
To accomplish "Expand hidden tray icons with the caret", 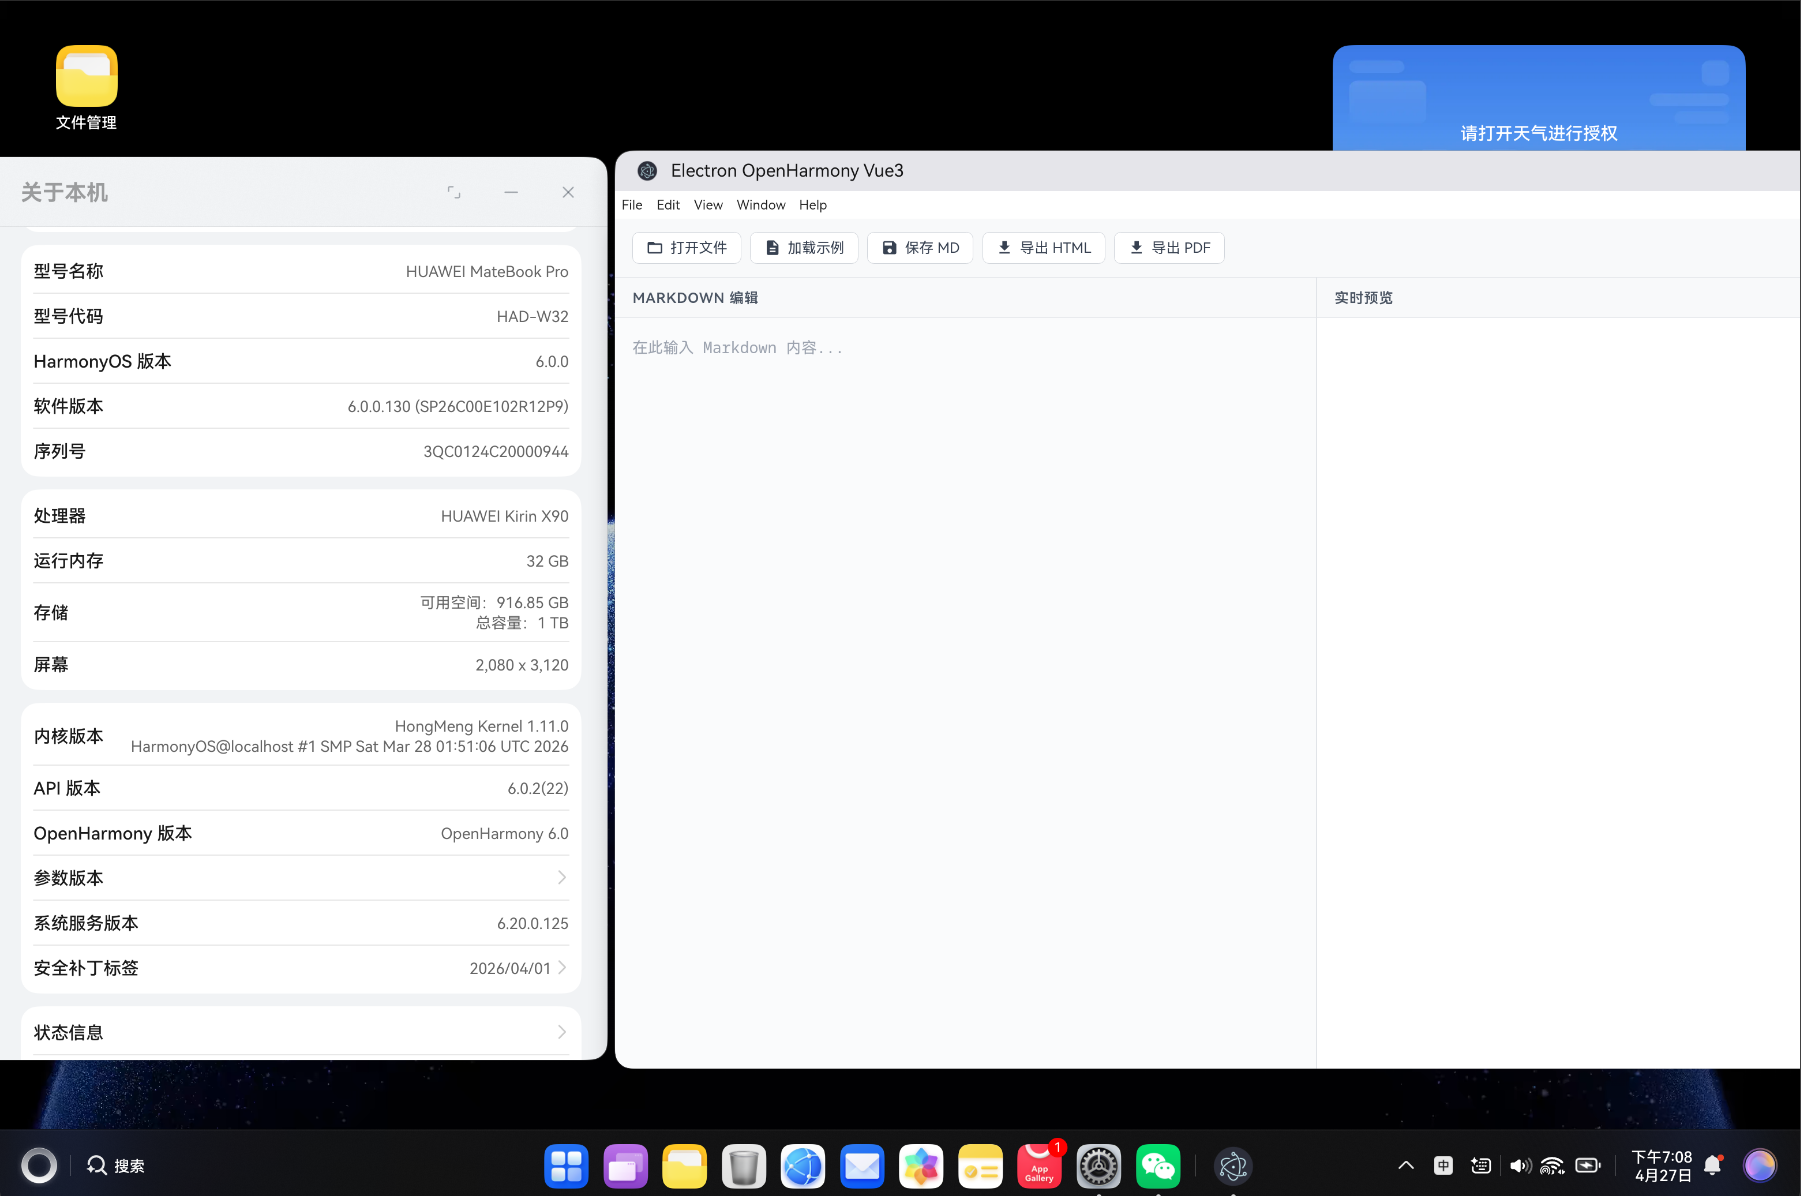I will [1406, 1165].
